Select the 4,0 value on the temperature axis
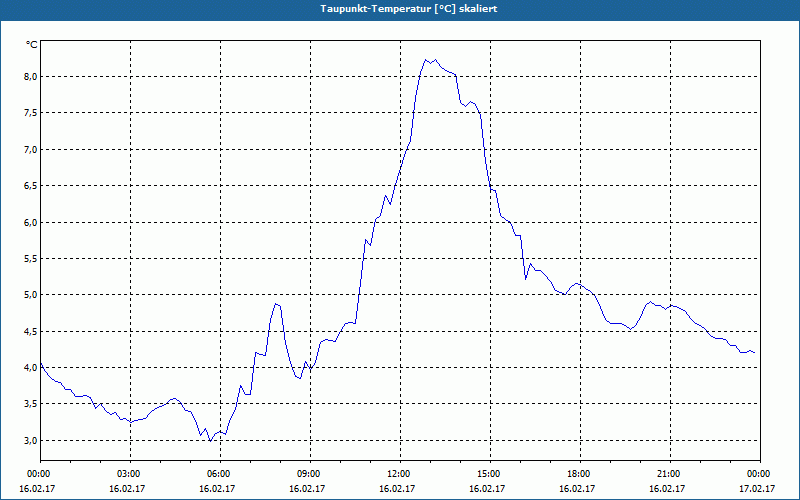 (31, 368)
